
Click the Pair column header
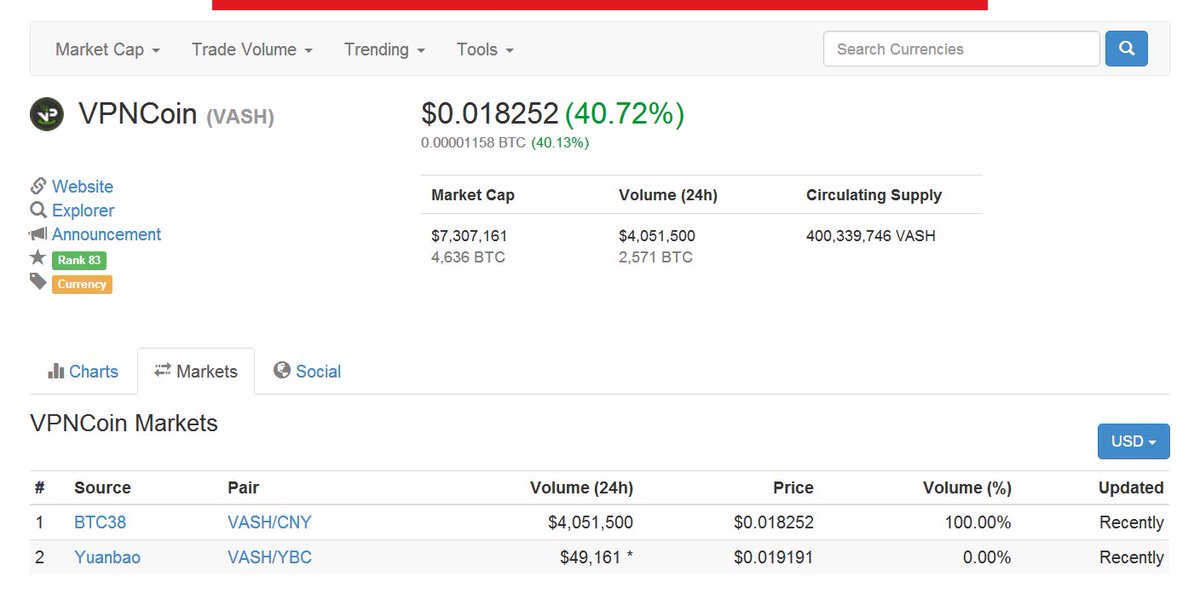(243, 488)
